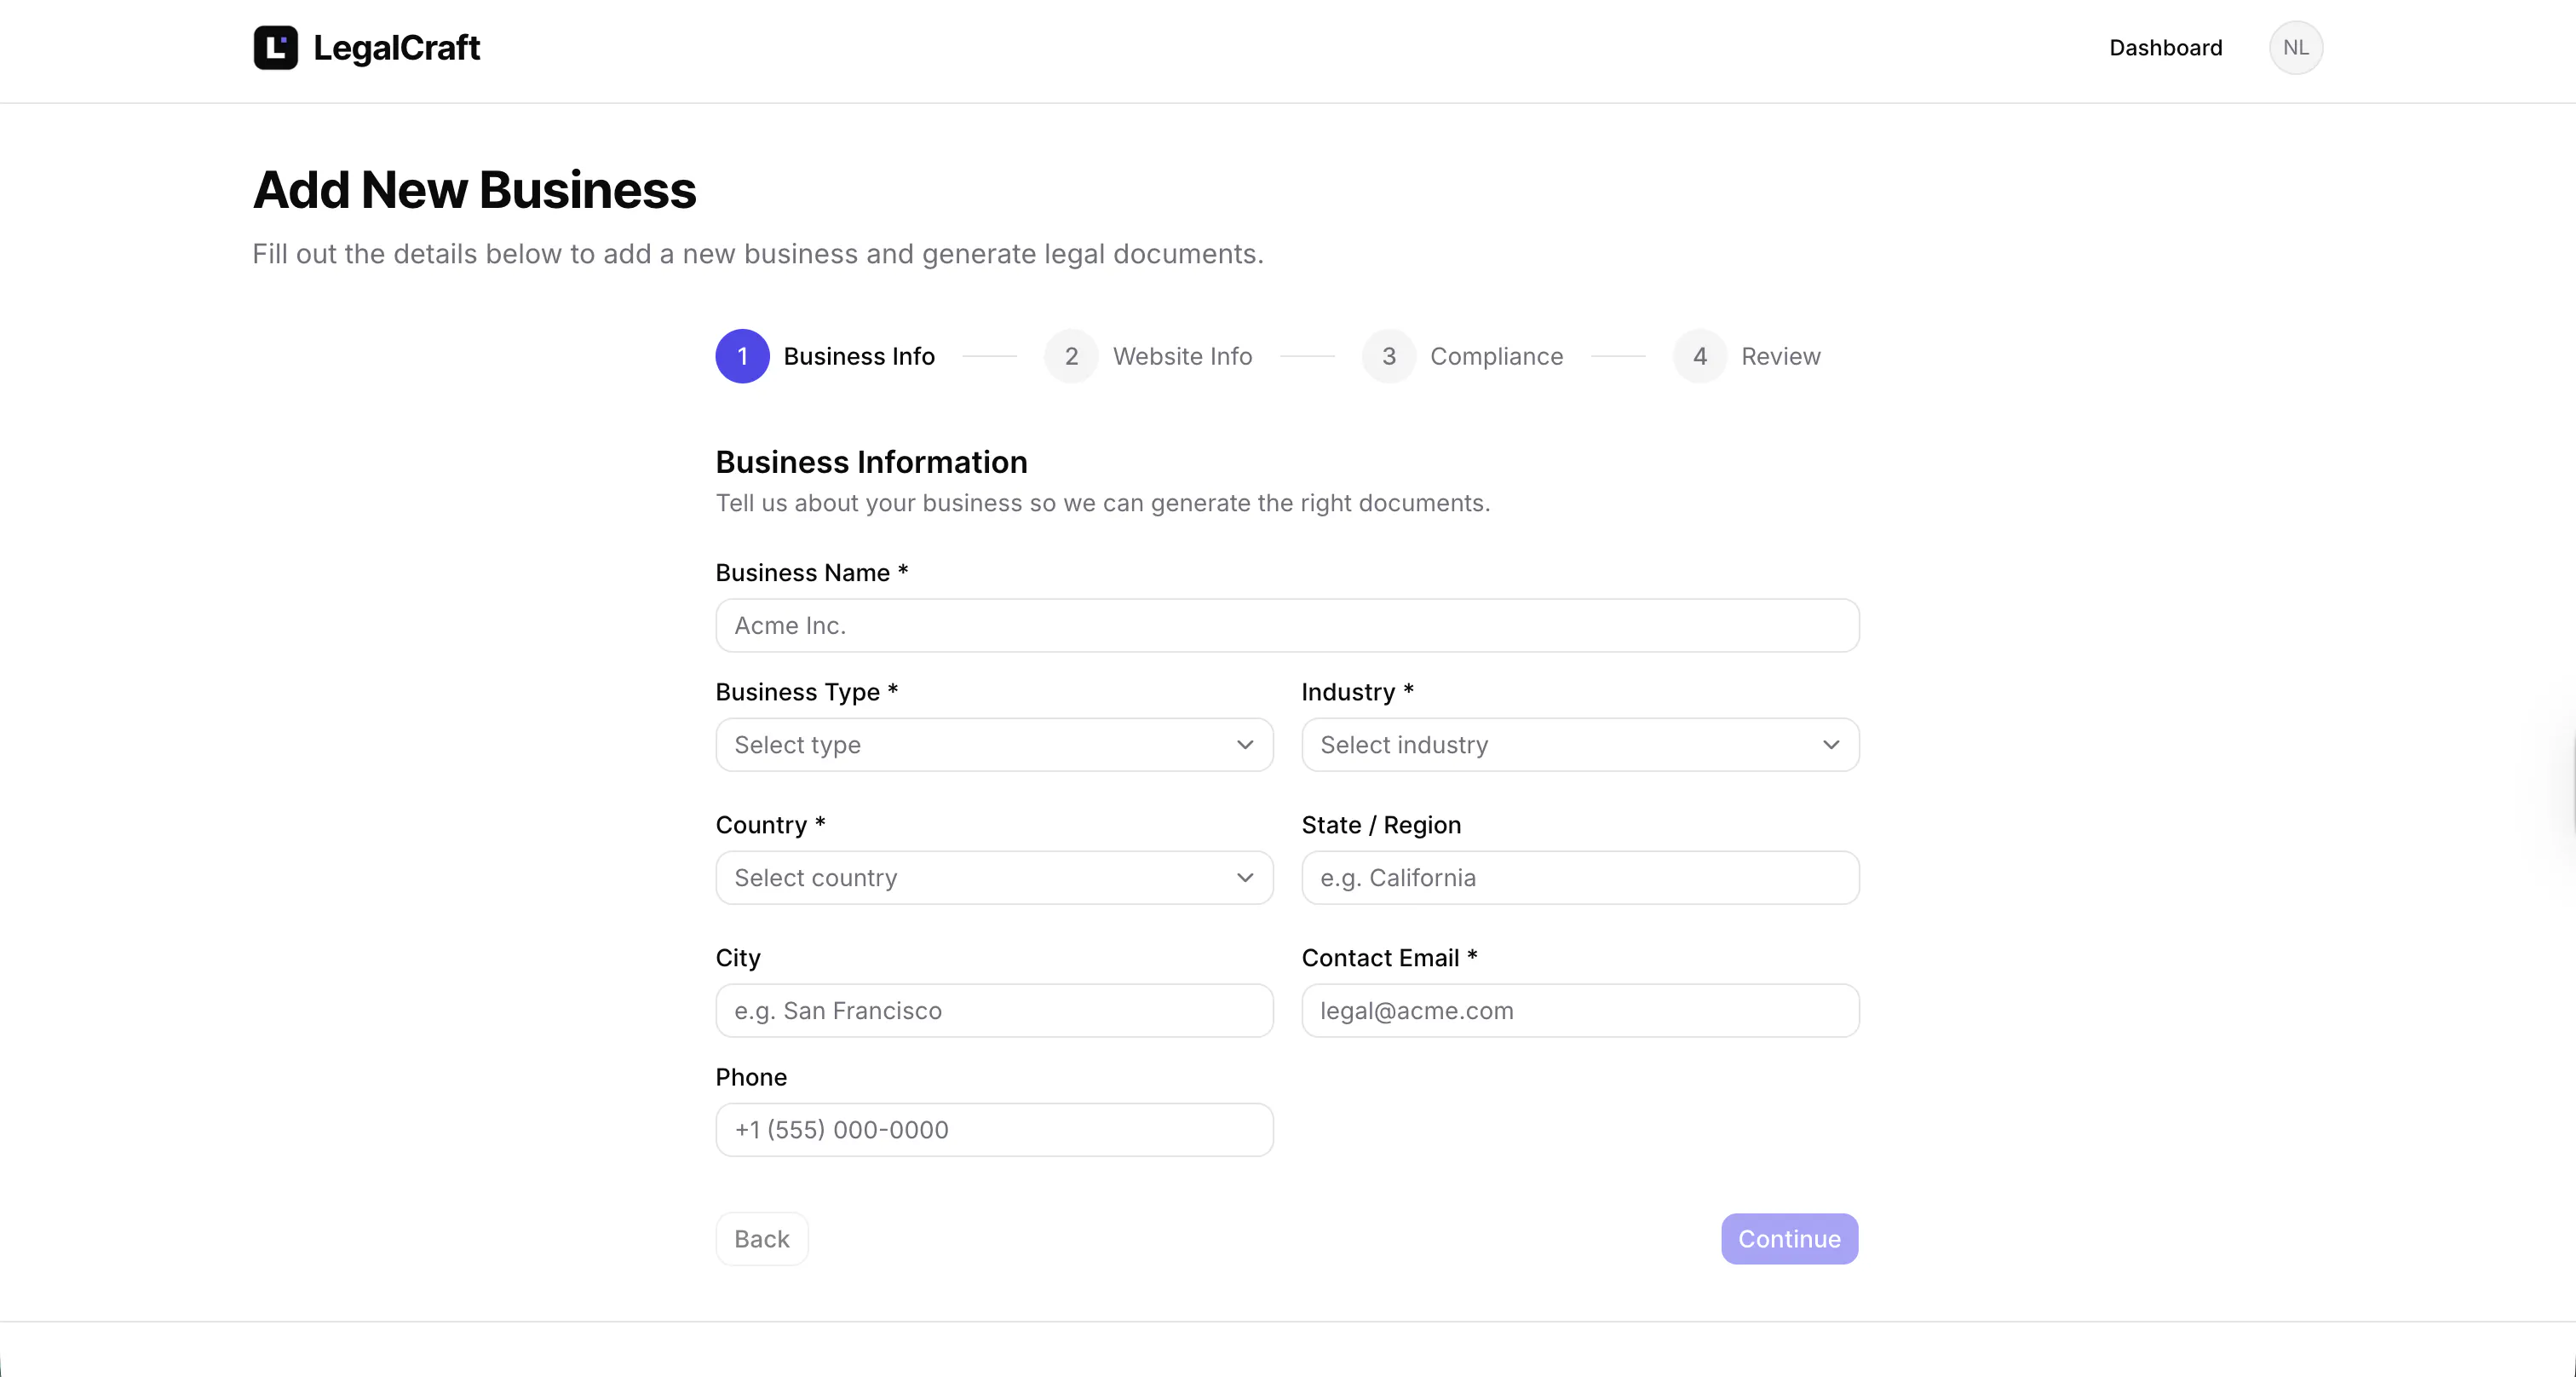The height and width of the screenshot is (1377, 2576).
Task: Select step 3 Compliance
Action: [x=1462, y=356]
